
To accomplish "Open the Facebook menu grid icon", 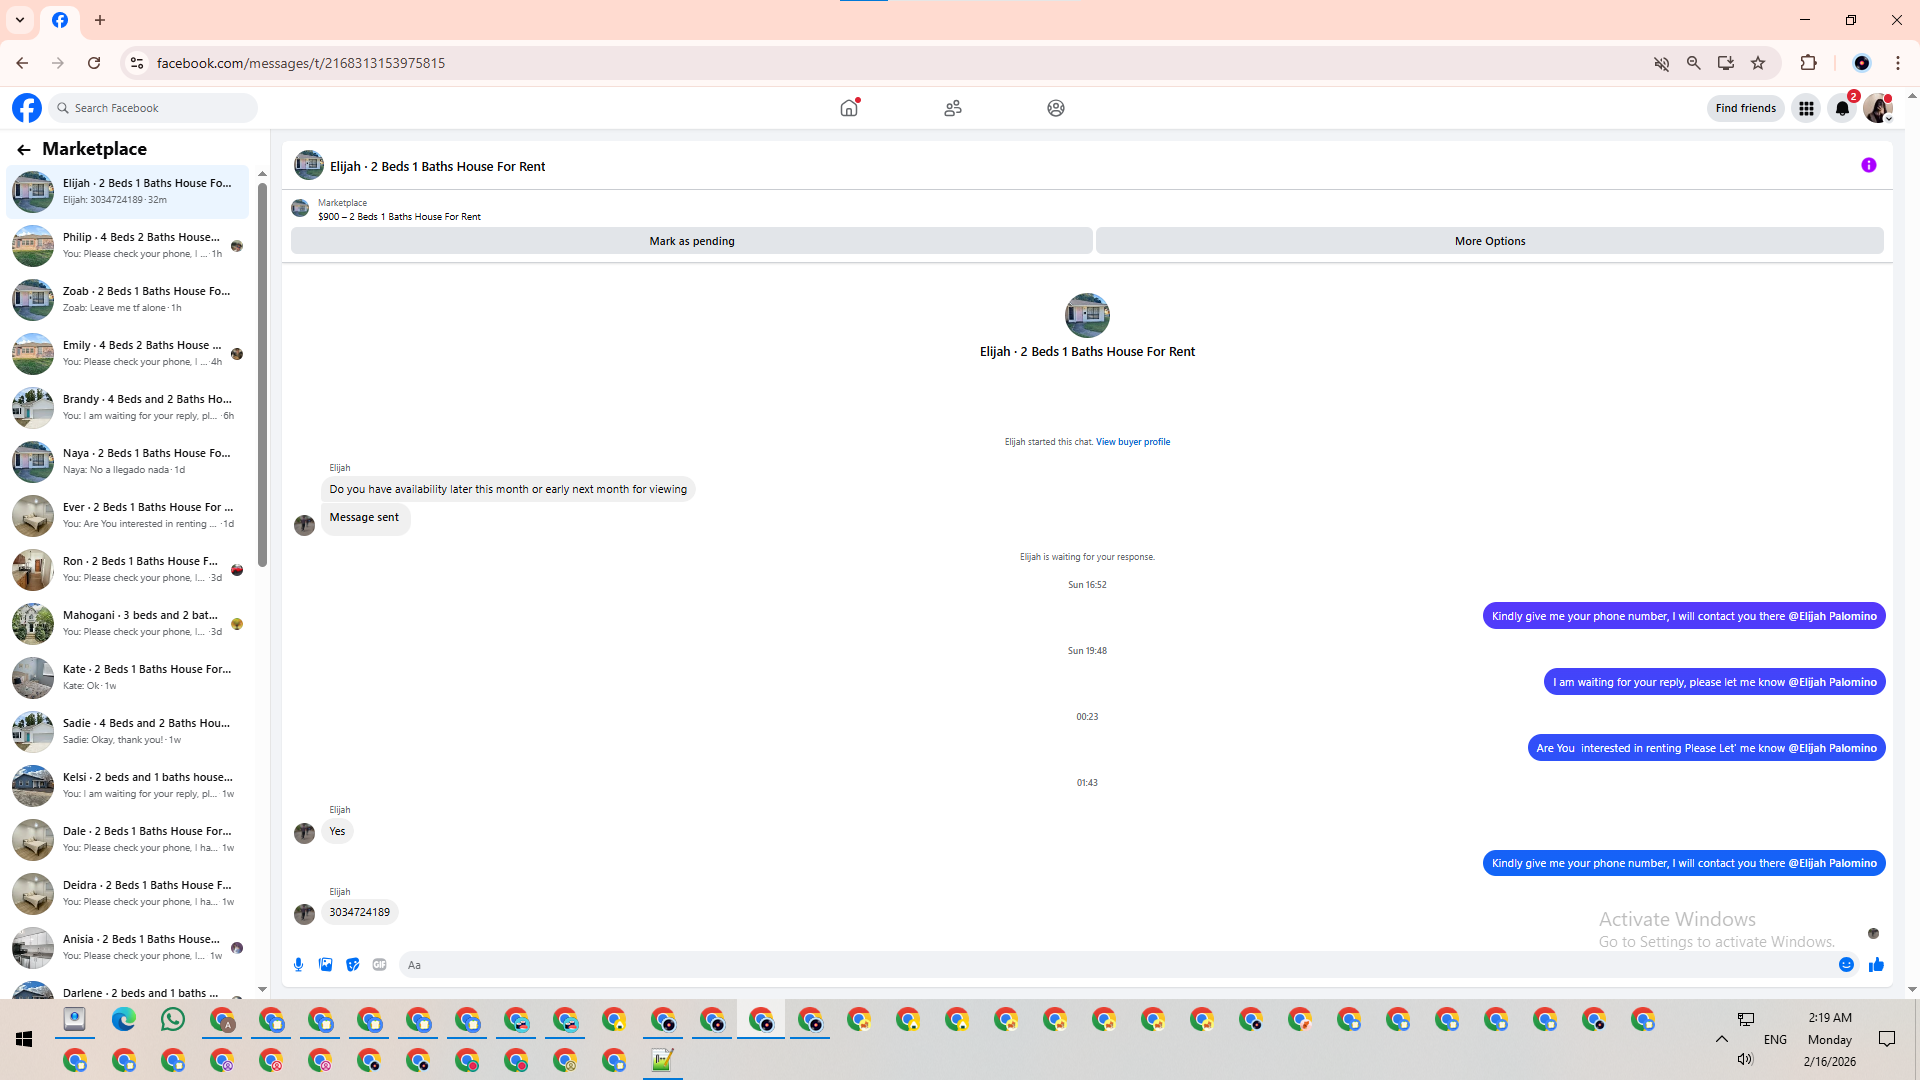I will point(1806,108).
